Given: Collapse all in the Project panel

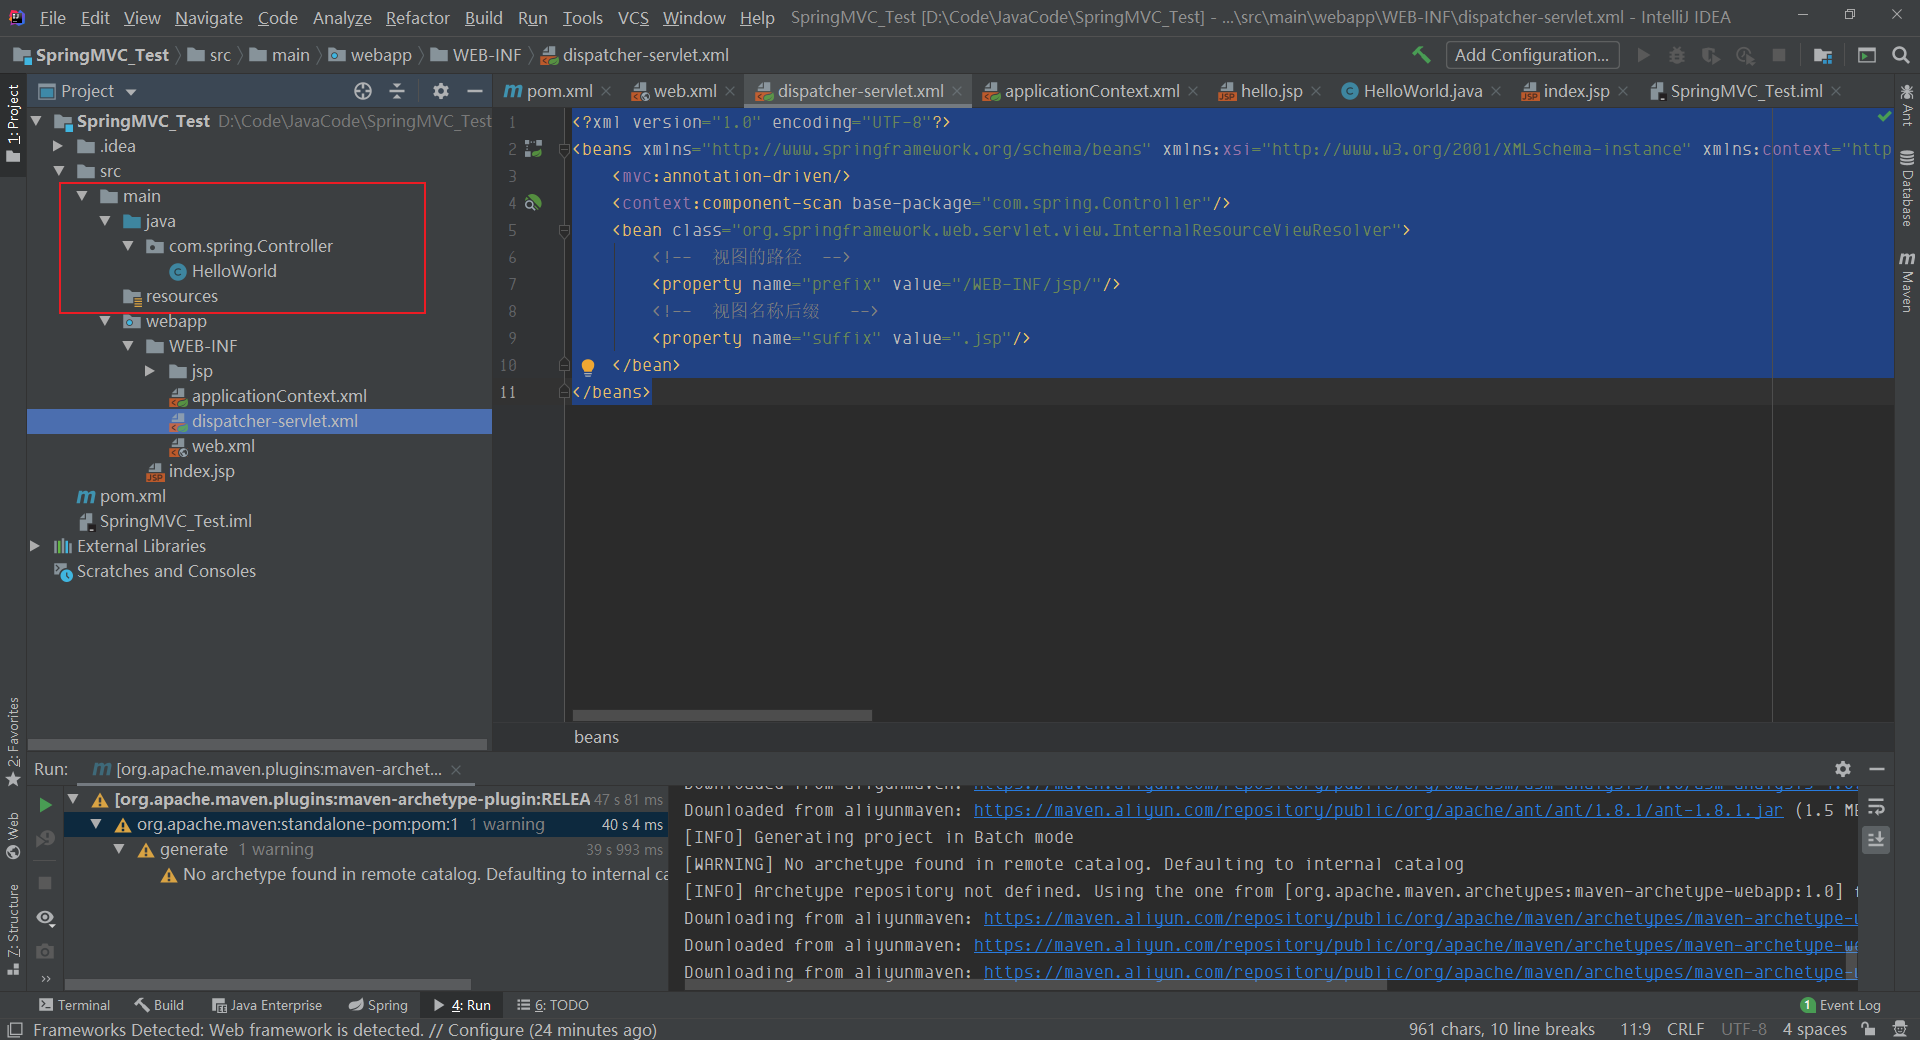Looking at the screenshot, I should click(x=397, y=91).
